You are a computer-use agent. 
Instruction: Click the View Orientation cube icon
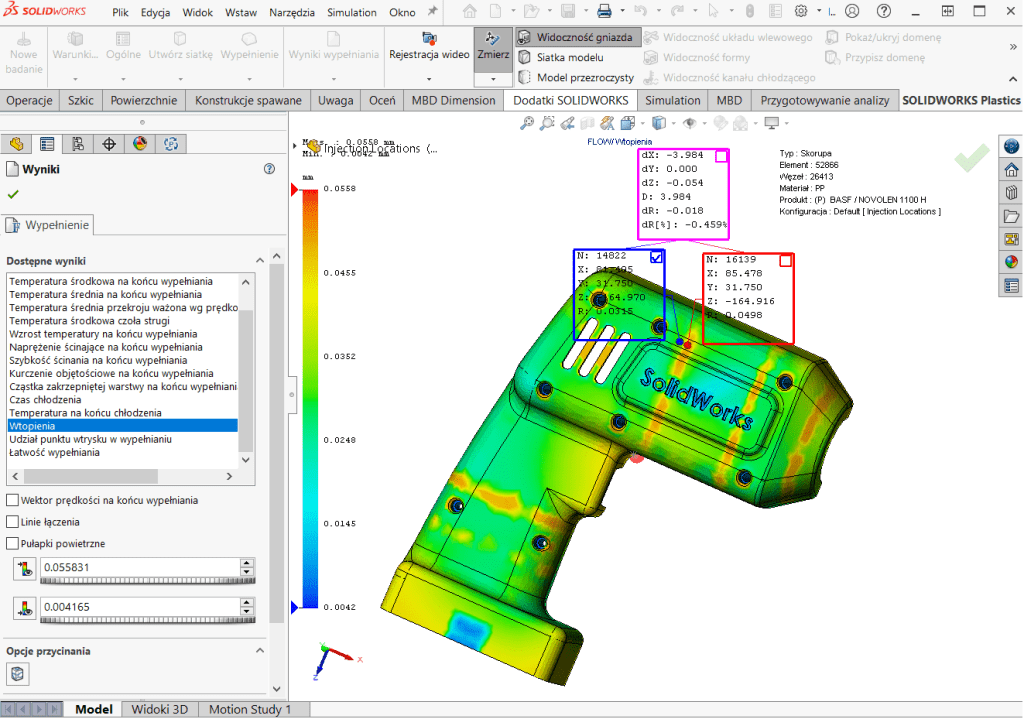(x=628, y=123)
